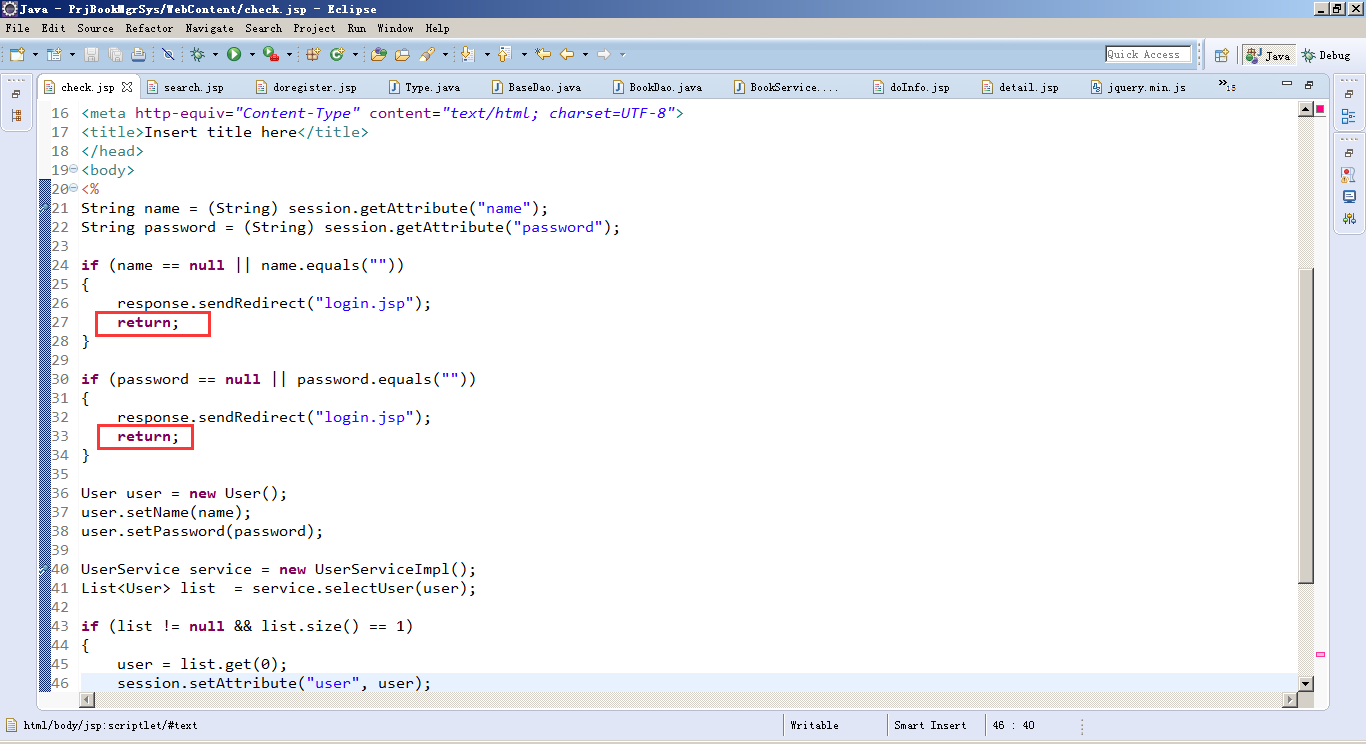This screenshot has height=744, width=1366.
Task: Open the Search icon in the toolbar
Action: [428, 54]
